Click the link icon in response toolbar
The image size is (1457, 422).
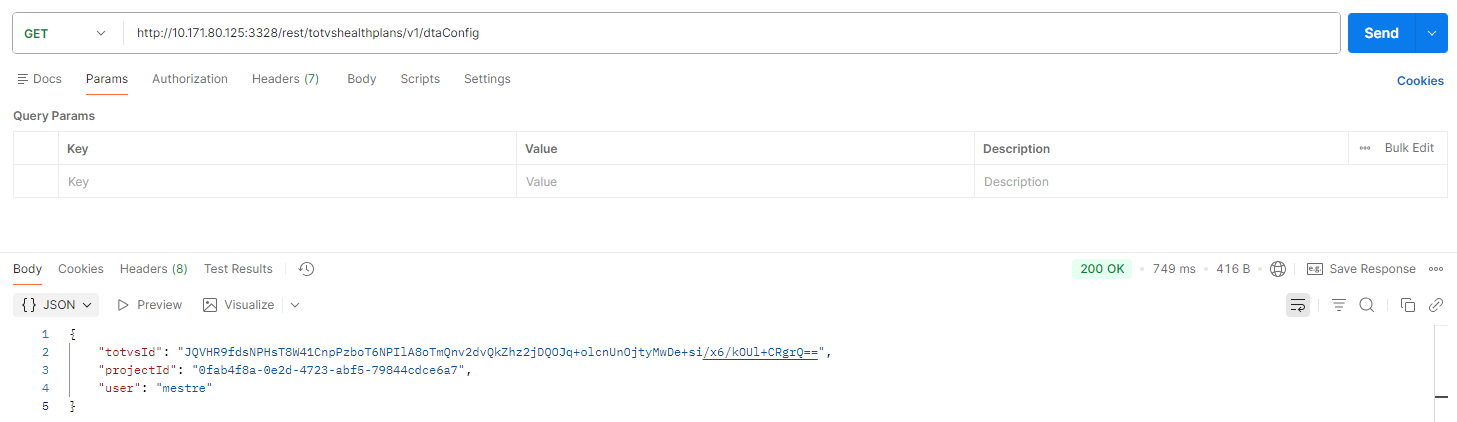(1436, 305)
